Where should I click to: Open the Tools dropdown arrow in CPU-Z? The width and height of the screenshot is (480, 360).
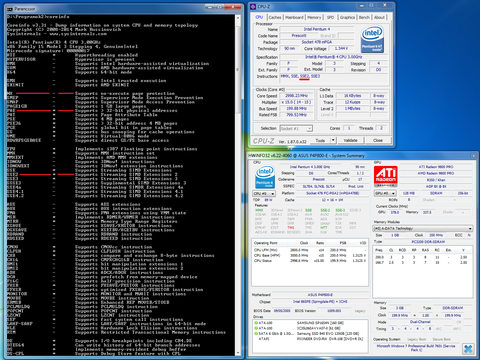pos(333,140)
